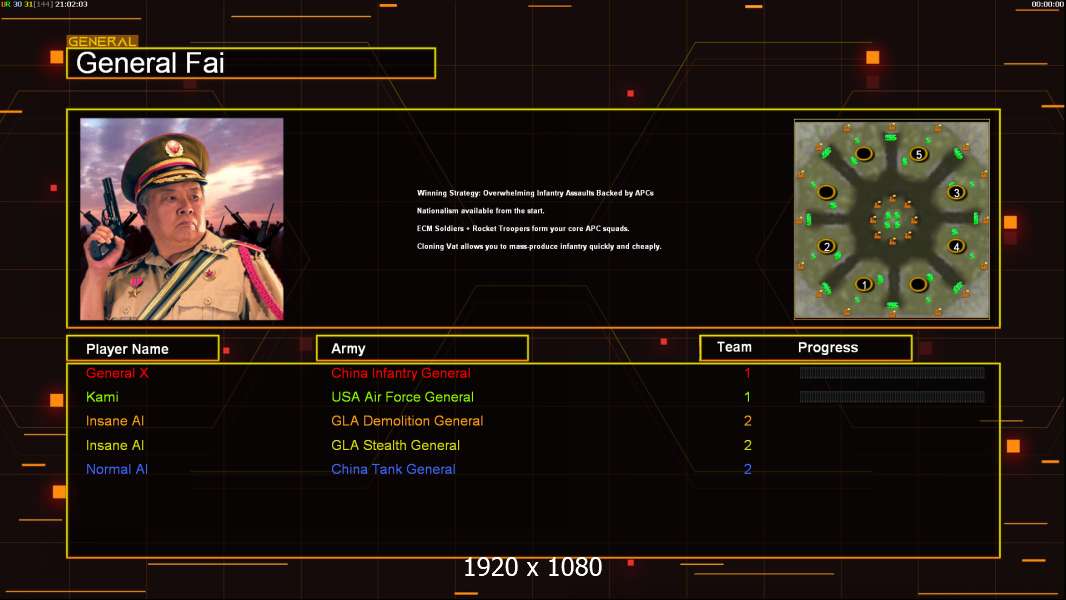This screenshot has width=1066, height=600.
Task: Click start position 3 on the map
Action: pyautogui.click(x=956, y=192)
